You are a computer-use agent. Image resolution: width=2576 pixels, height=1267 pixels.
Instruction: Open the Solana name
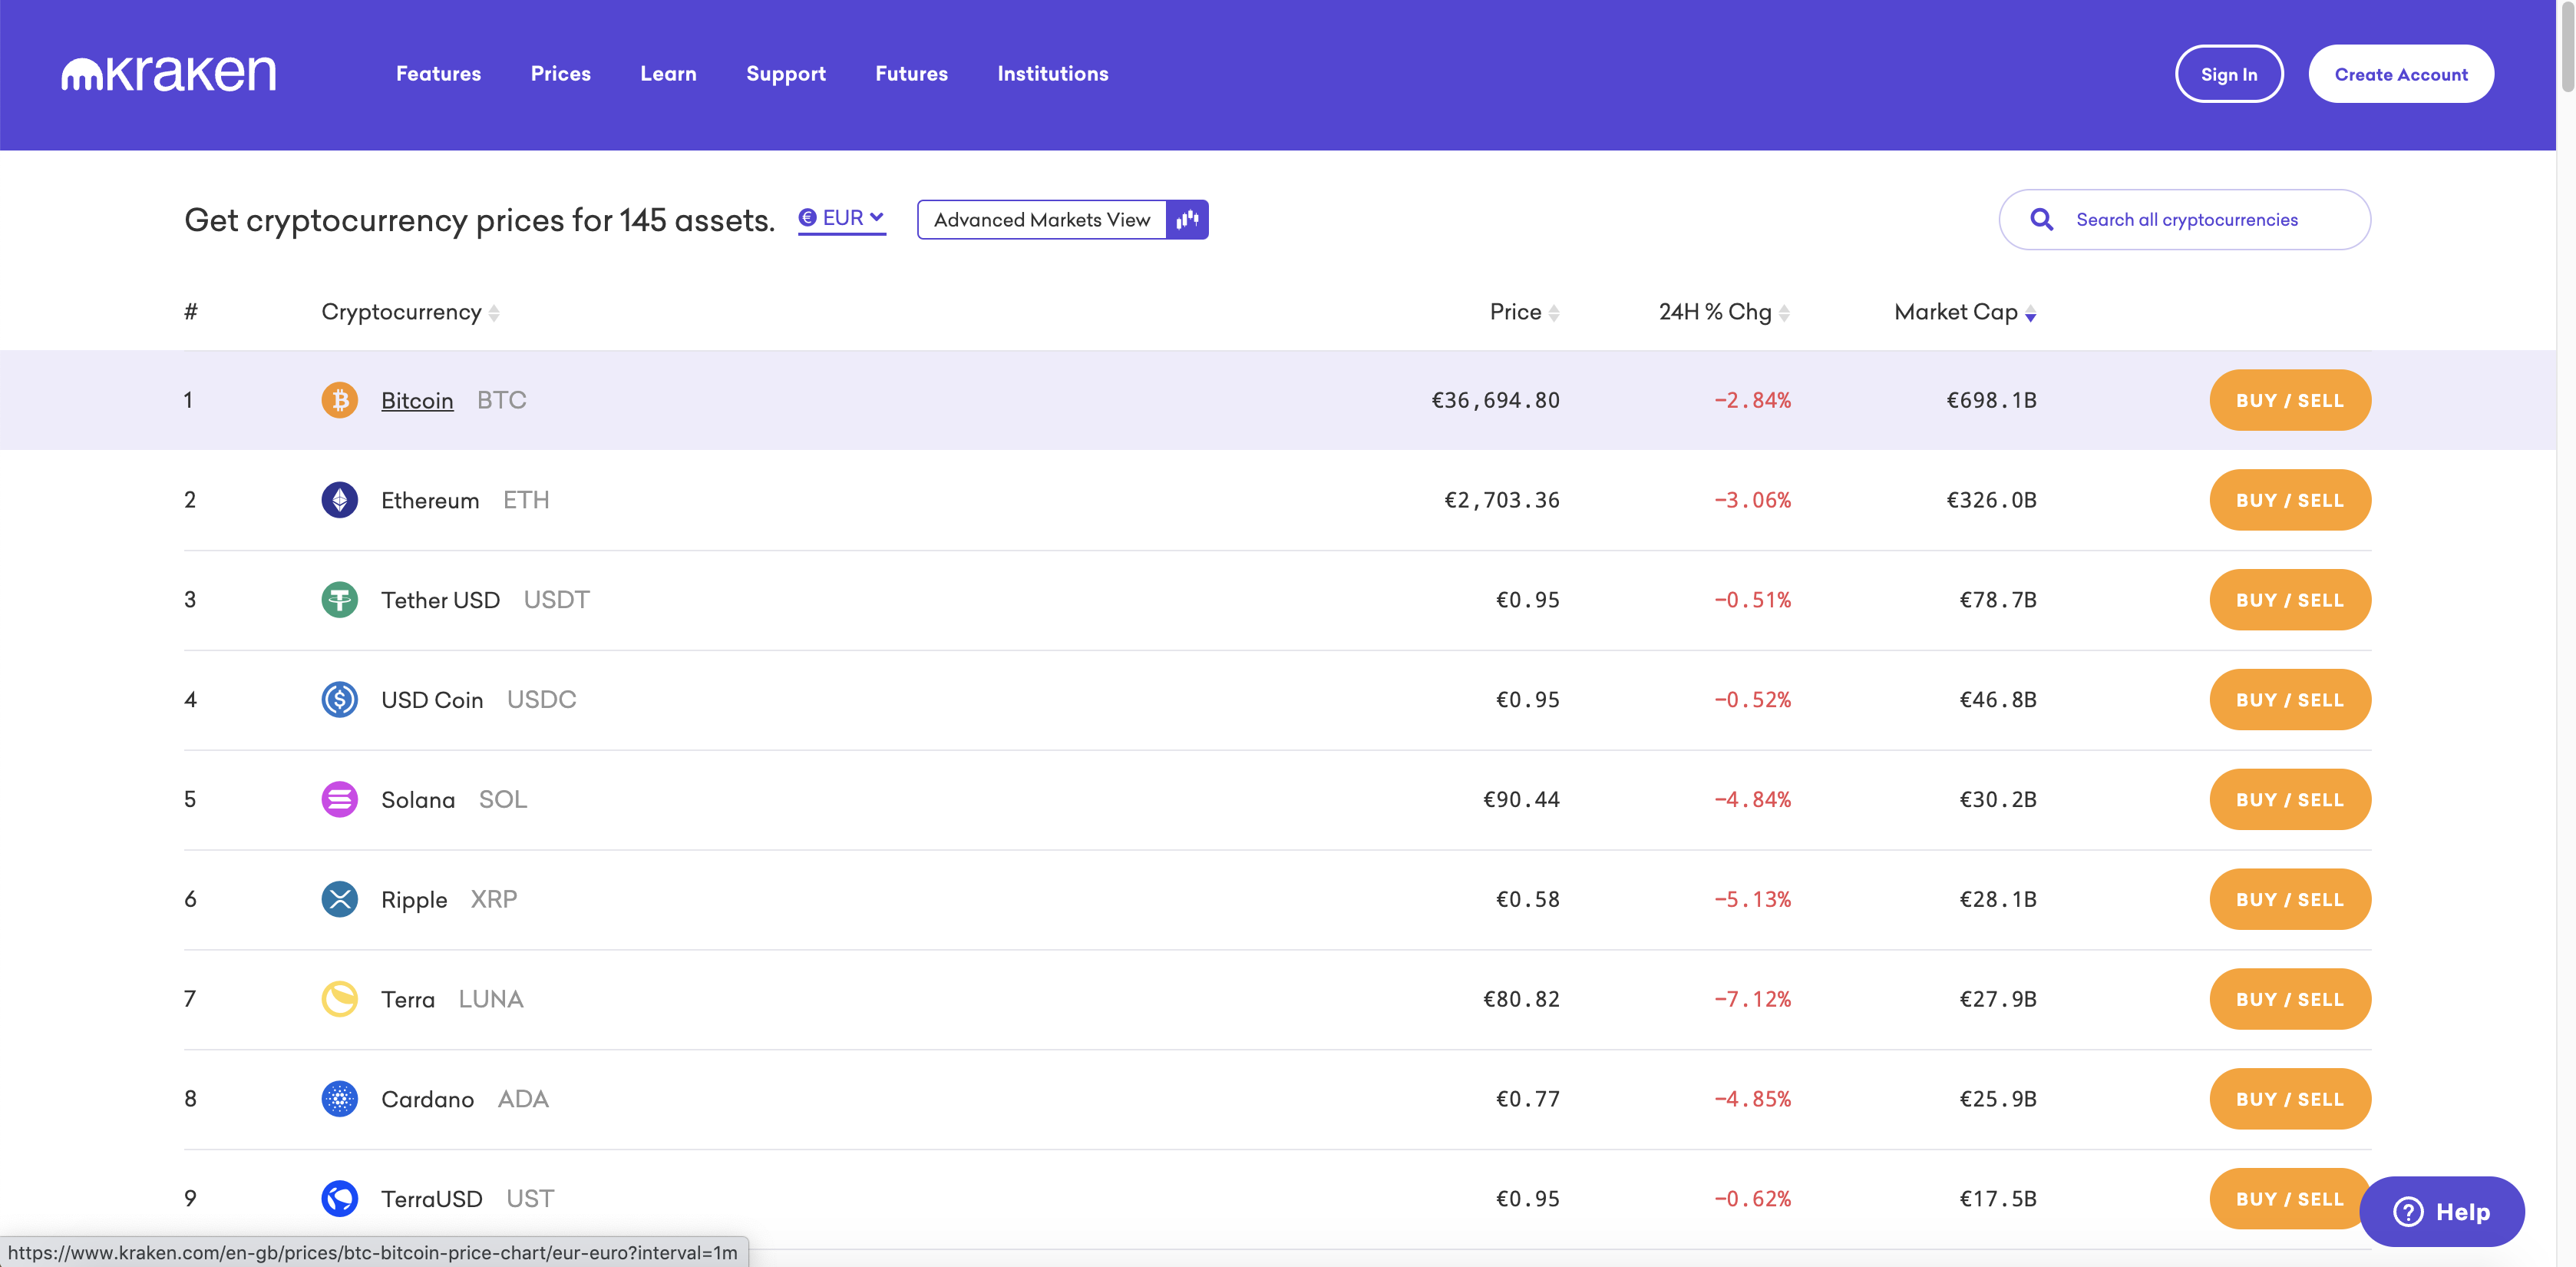click(418, 800)
